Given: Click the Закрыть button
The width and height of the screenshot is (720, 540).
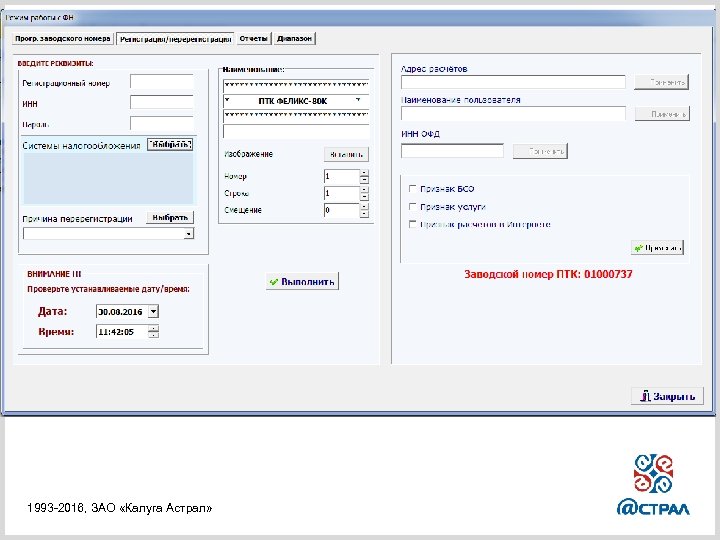Looking at the screenshot, I should pyautogui.click(x=667, y=396).
